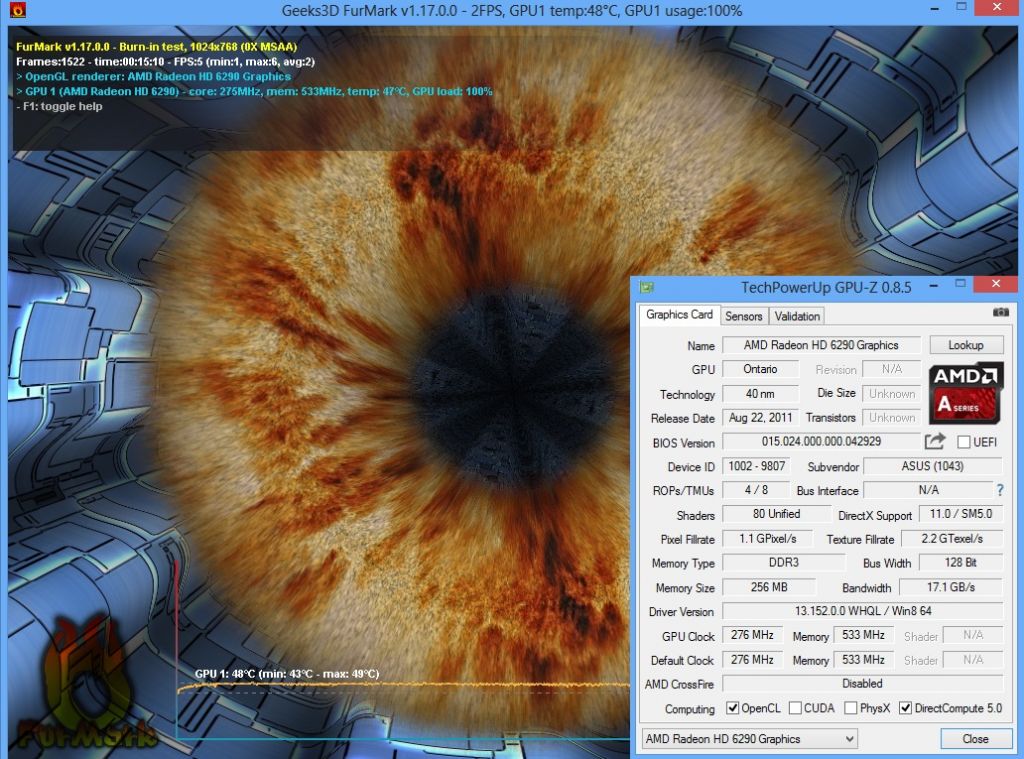Viewport: 1024px width, 759px height.
Task: Switch to the Sensors tab
Action: click(x=744, y=316)
